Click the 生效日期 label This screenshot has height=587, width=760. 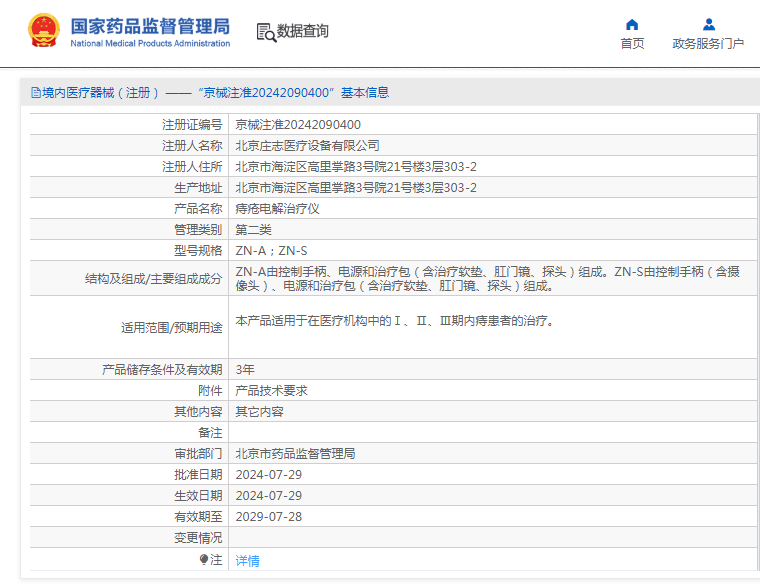[198, 496]
